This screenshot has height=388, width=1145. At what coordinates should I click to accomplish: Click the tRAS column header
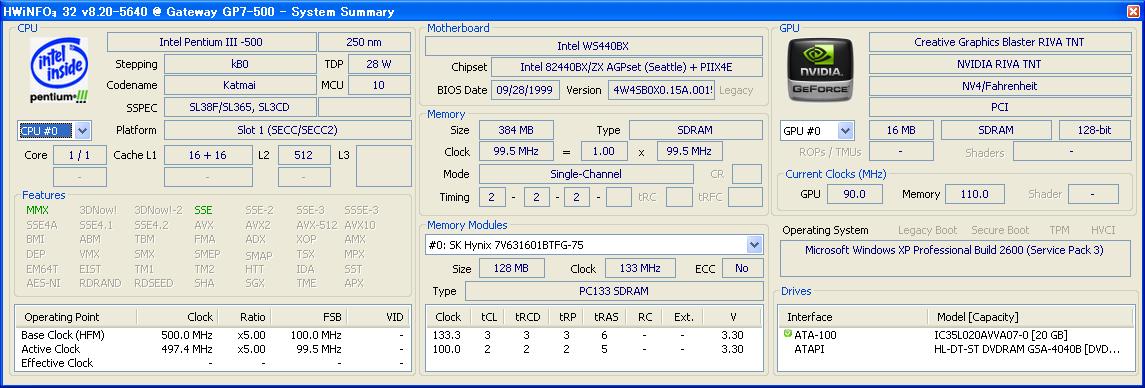605,317
